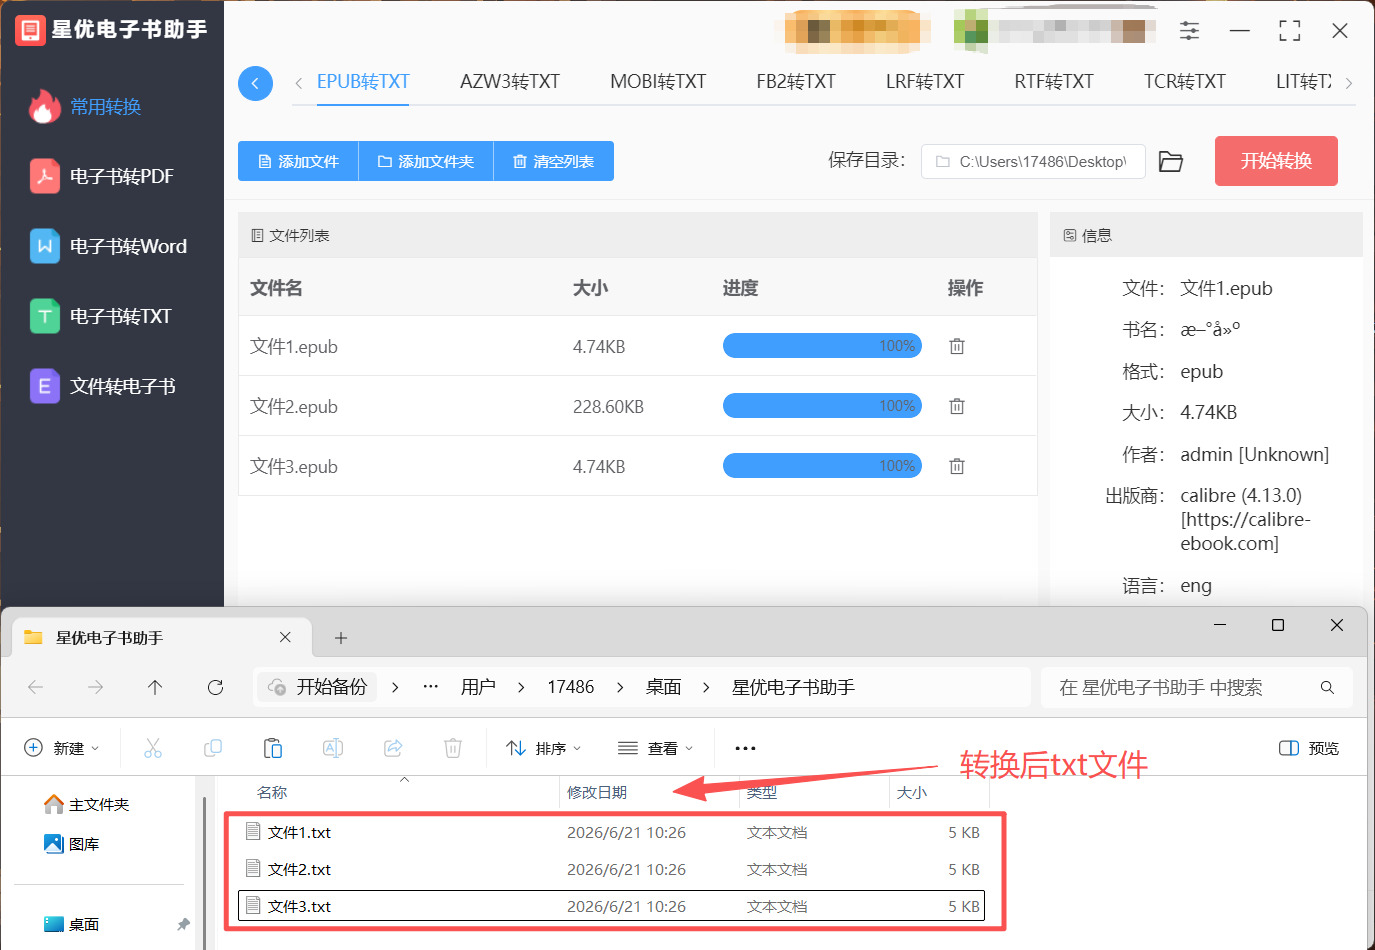Sort by the 修改日期 column header
The height and width of the screenshot is (950, 1375).
point(597,793)
